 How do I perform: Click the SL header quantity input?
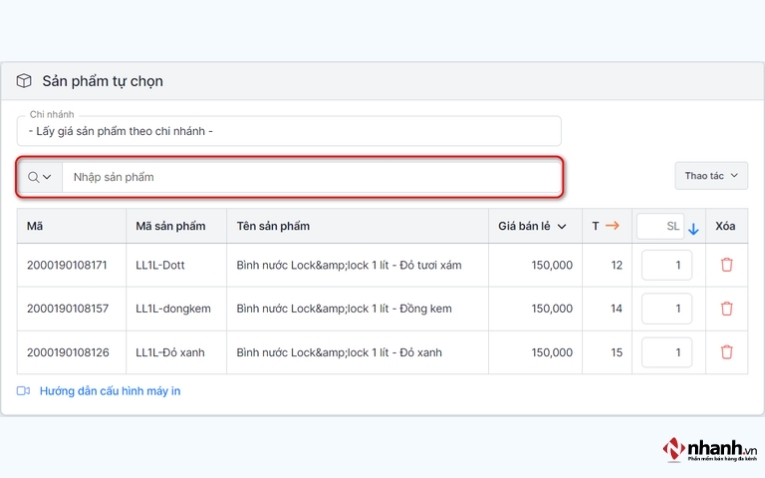pyautogui.click(x=660, y=226)
